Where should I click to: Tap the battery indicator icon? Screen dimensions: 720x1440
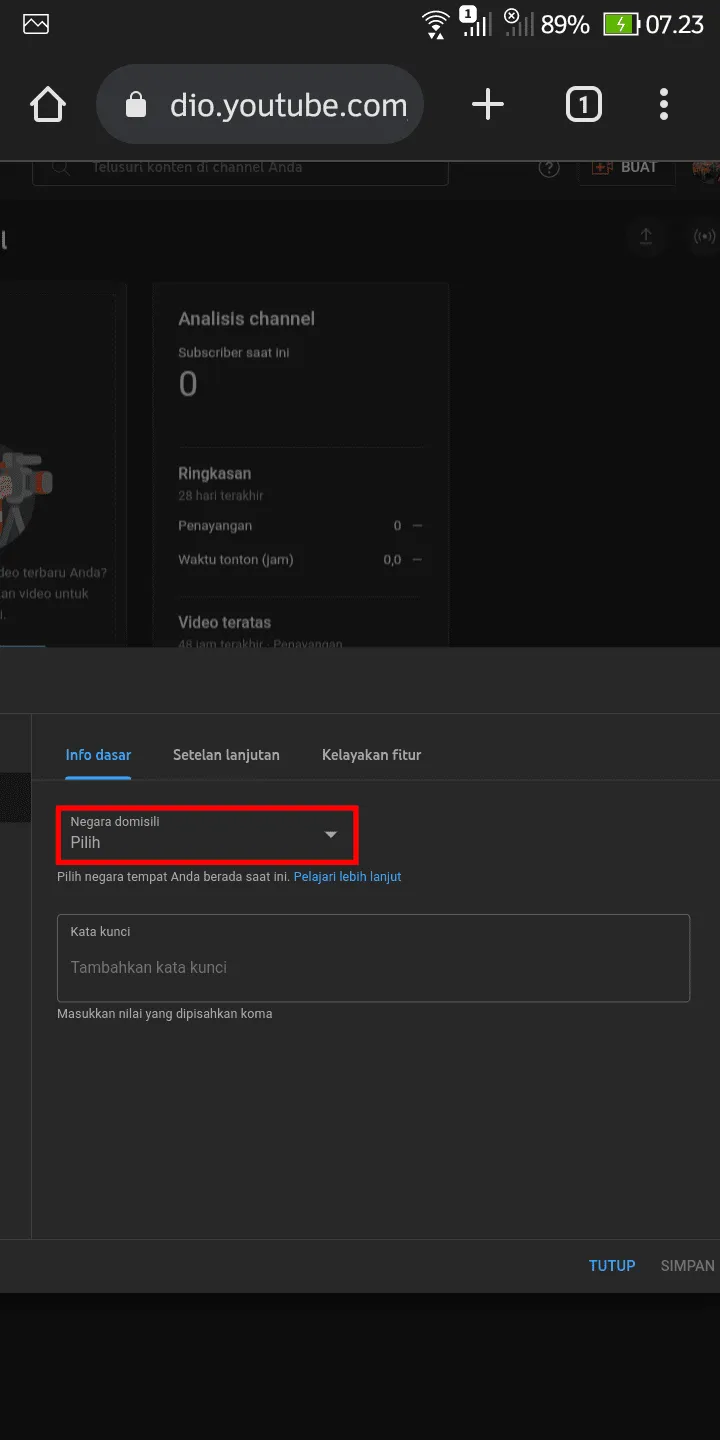coord(621,24)
